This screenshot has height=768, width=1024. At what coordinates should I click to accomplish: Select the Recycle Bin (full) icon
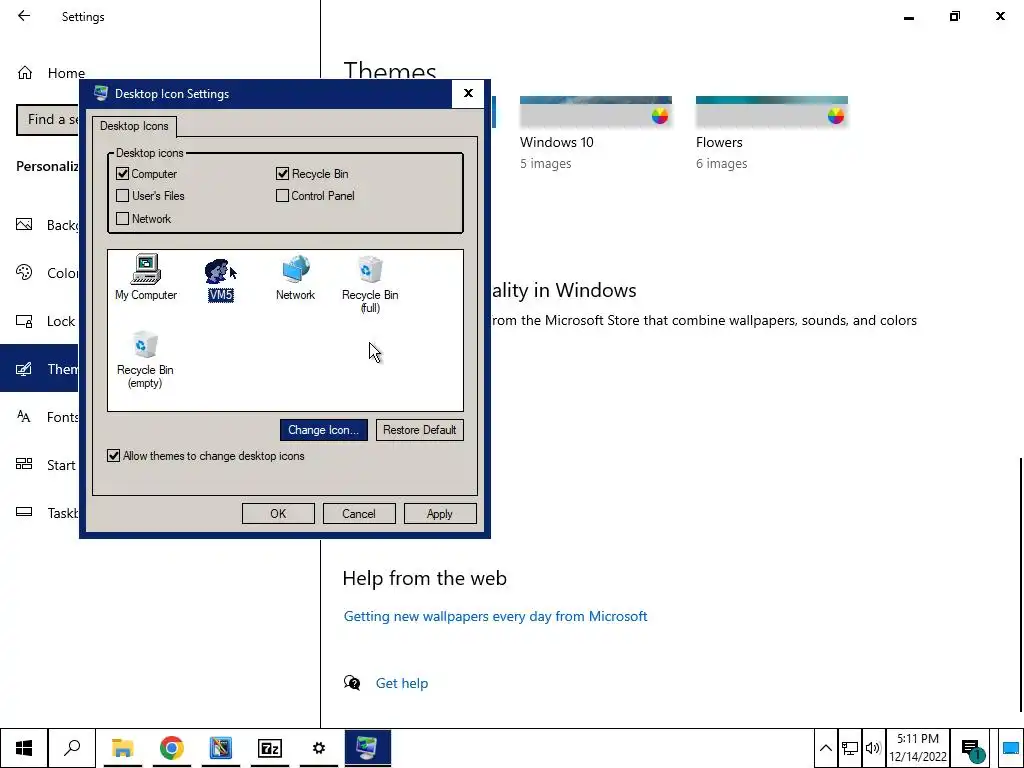(x=370, y=284)
